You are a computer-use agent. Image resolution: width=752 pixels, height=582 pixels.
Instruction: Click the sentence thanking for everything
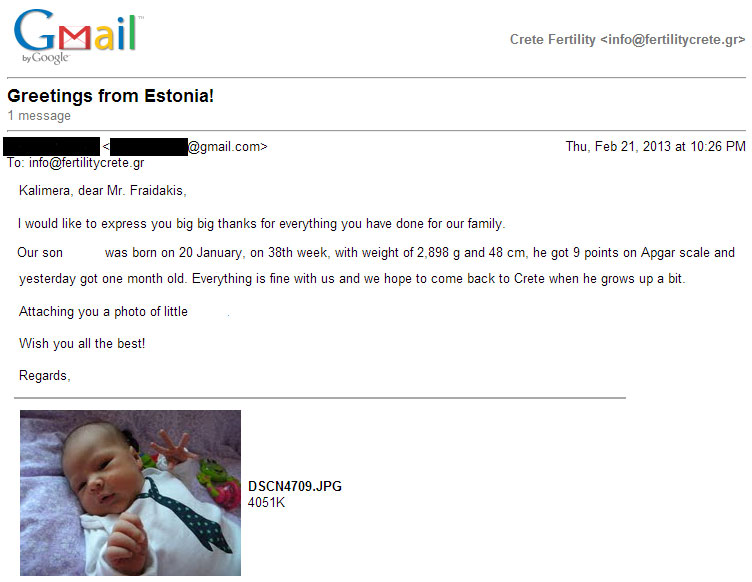tap(262, 223)
